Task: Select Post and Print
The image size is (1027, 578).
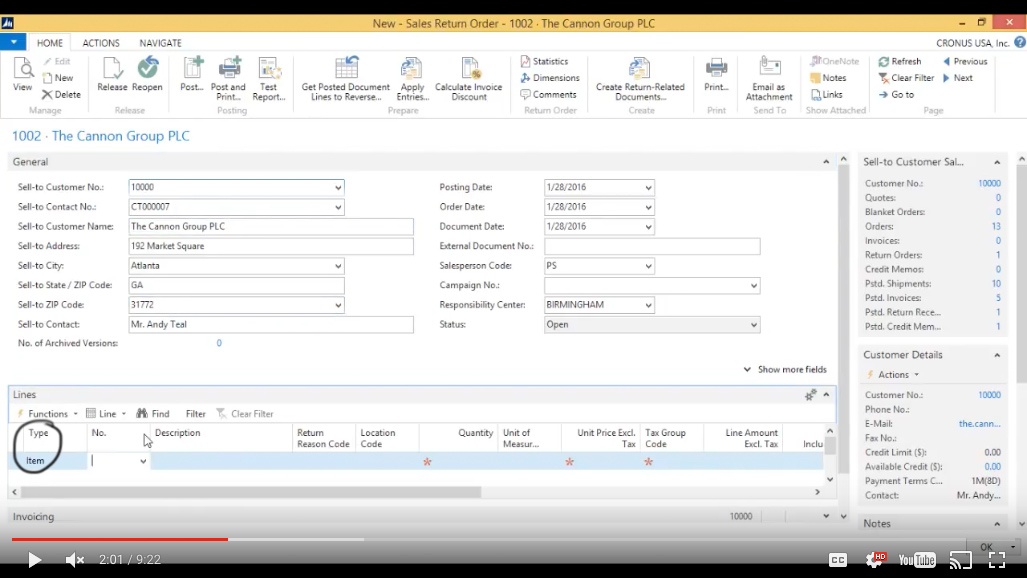Action: coord(228,79)
